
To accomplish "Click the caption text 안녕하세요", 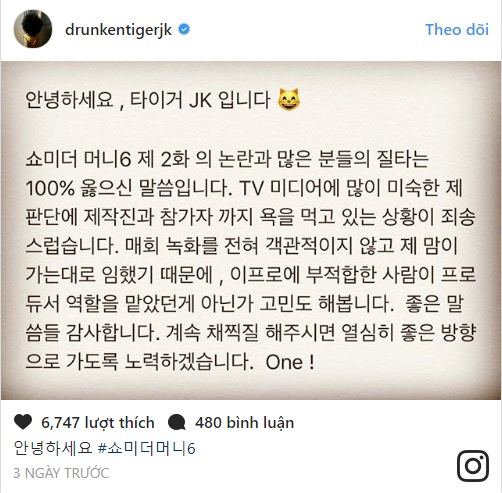I will (x=53, y=448).
